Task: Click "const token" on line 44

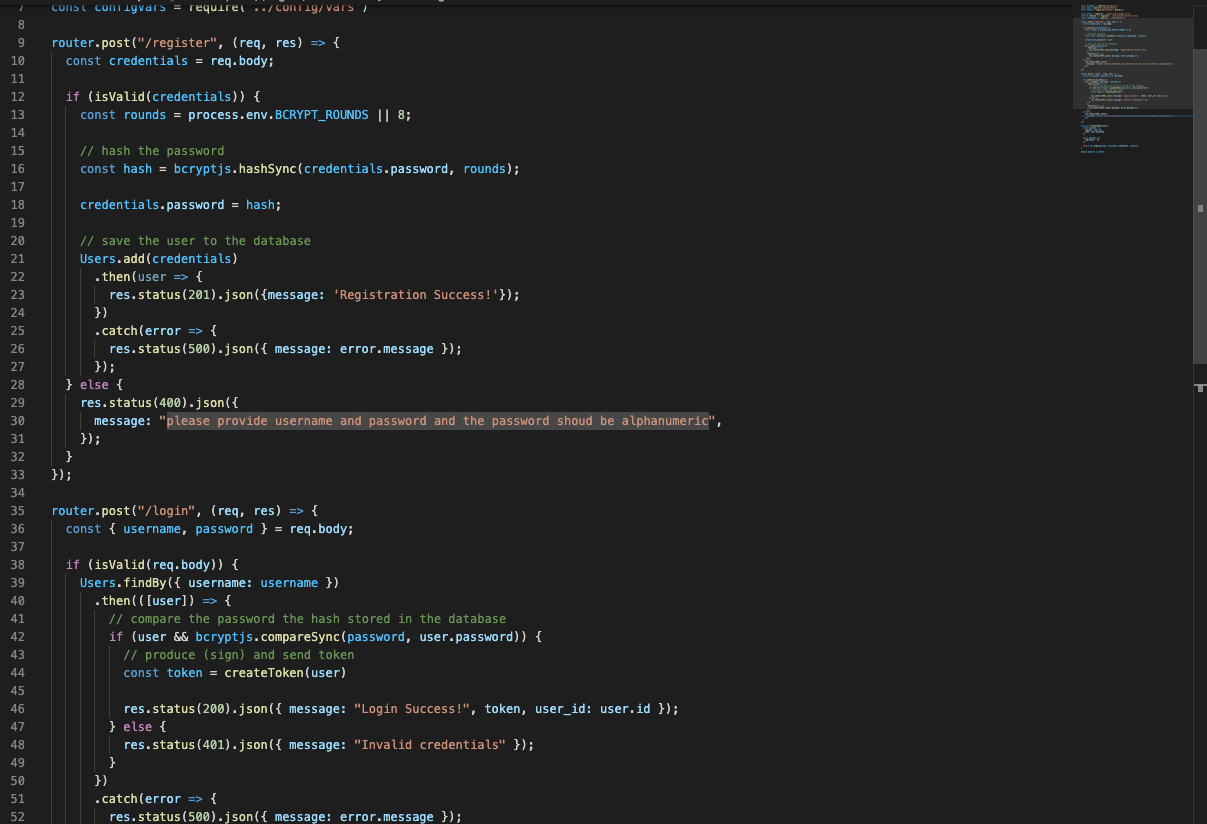Action: pyautogui.click(x=163, y=673)
